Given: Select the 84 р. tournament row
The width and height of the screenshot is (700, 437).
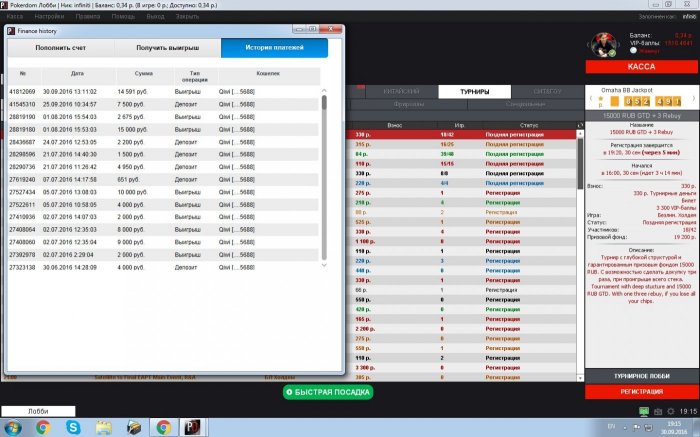Looking at the screenshot, I should (x=461, y=154).
